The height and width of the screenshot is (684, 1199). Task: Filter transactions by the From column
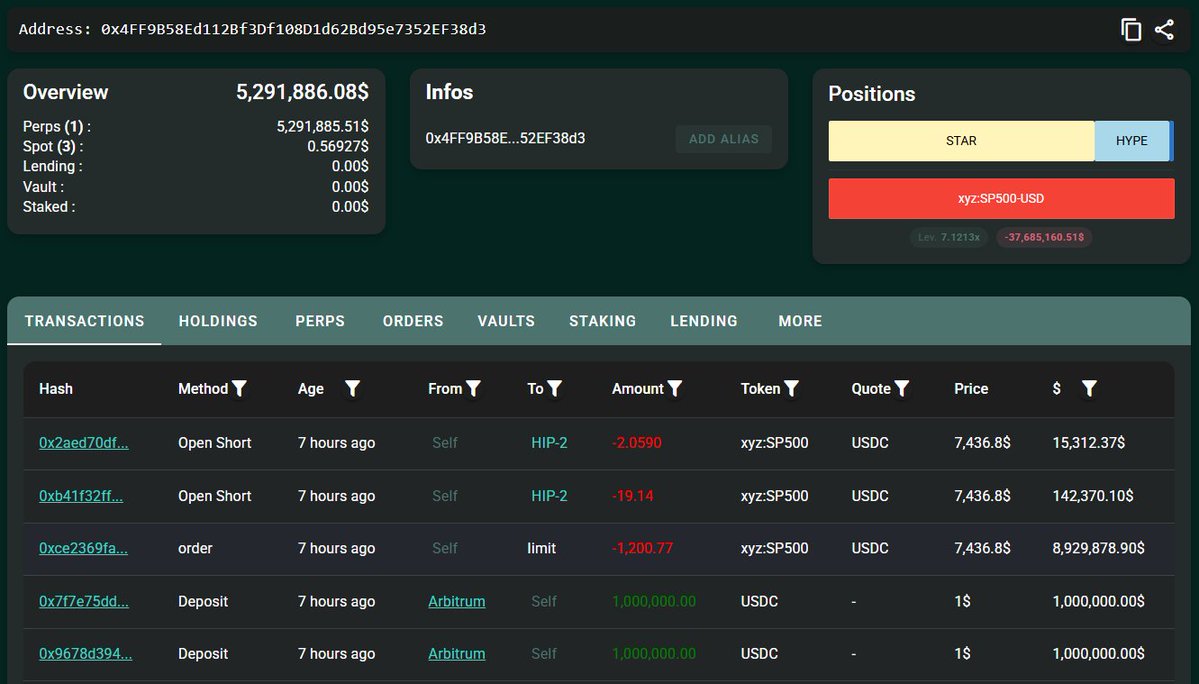[x=473, y=389]
